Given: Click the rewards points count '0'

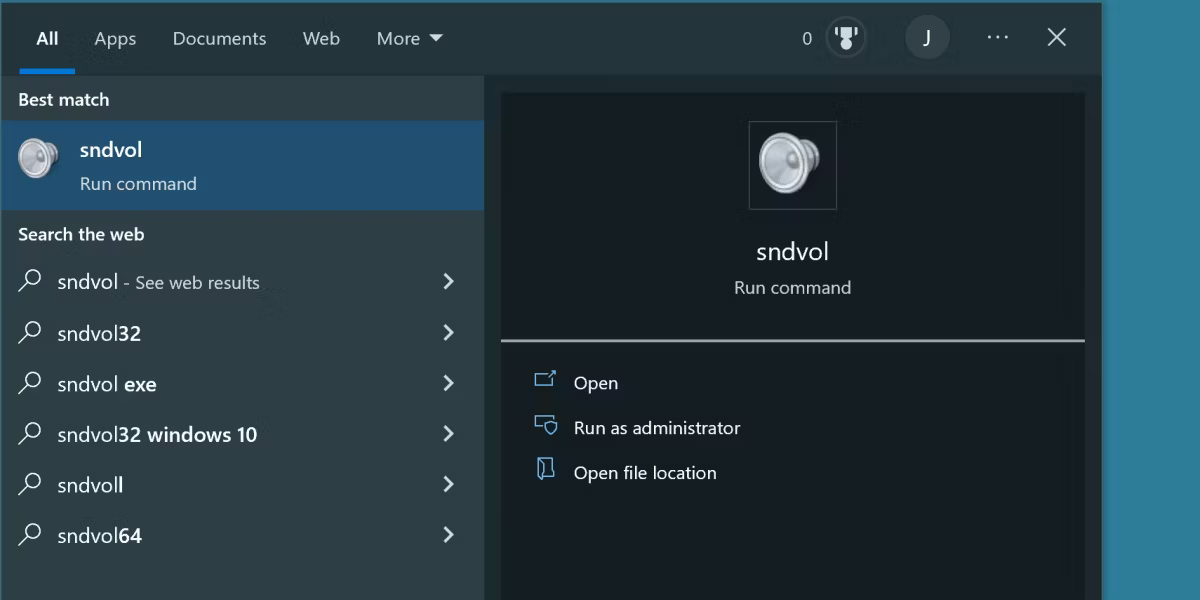Looking at the screenshot, I should click(x=807, y=39).
